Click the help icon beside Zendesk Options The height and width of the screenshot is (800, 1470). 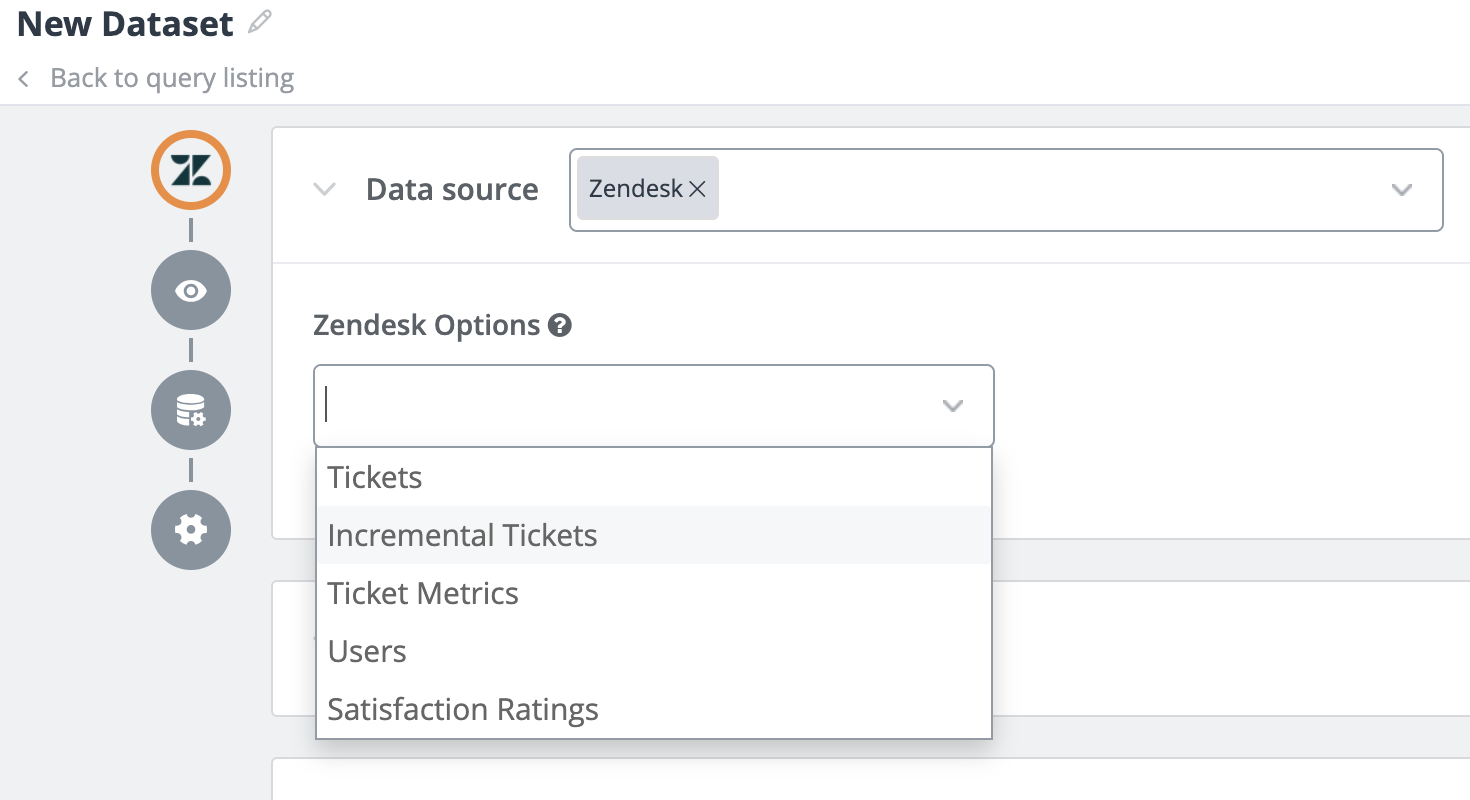tap(560, 325)
